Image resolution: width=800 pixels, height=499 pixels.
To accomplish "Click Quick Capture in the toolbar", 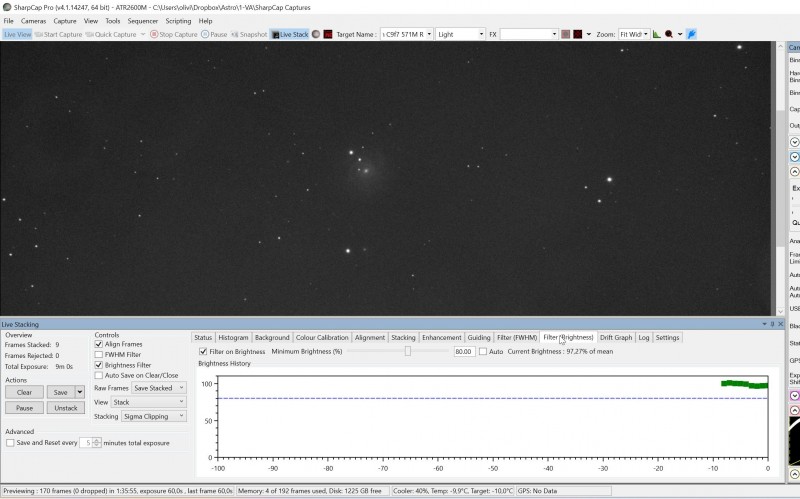I will click(x=111, y=34).
